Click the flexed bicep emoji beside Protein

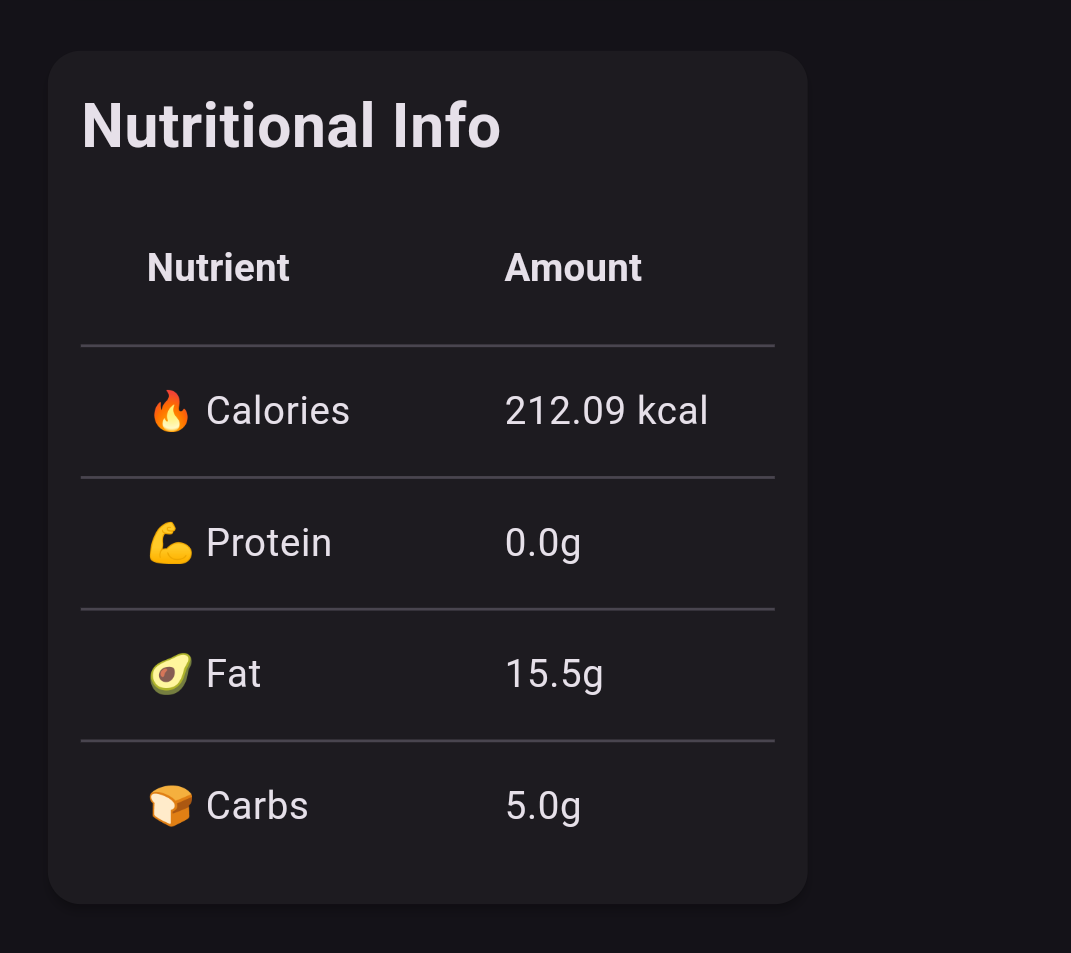coord(170,543)
